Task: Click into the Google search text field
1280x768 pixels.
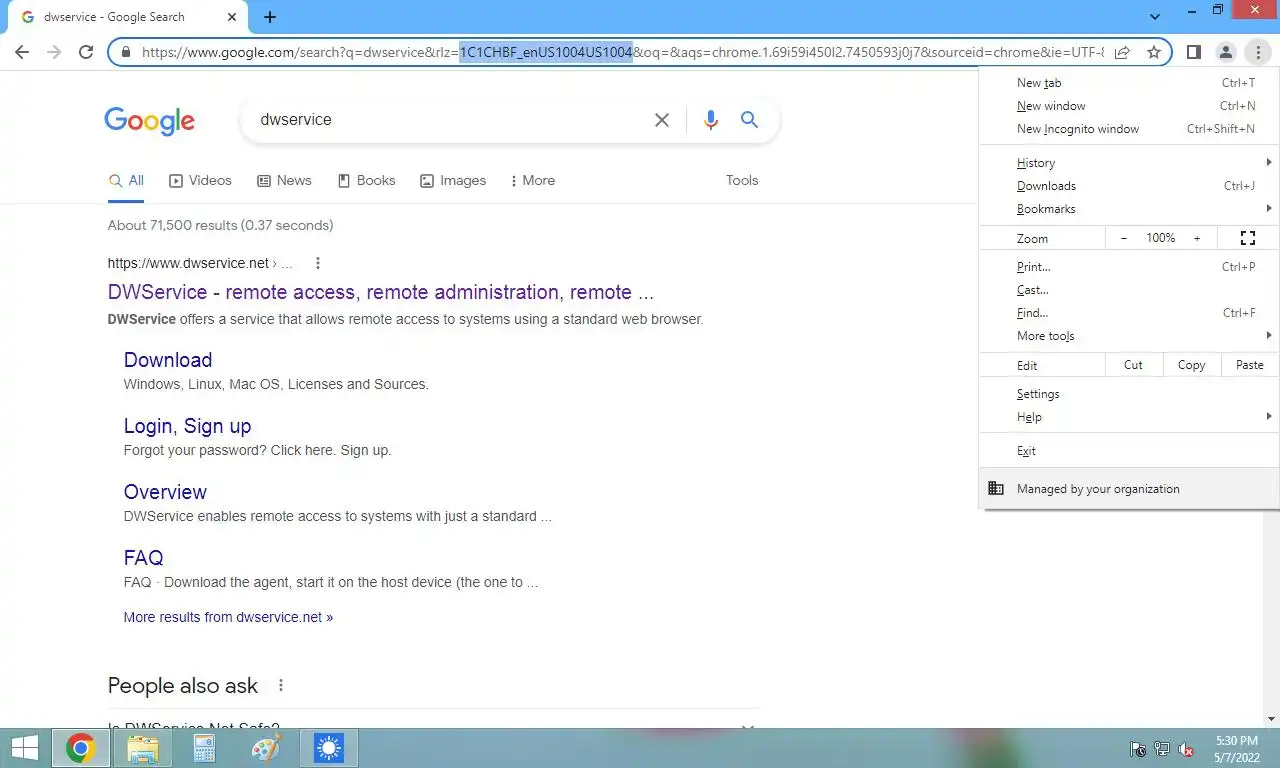Action: [x=450, y=120]
